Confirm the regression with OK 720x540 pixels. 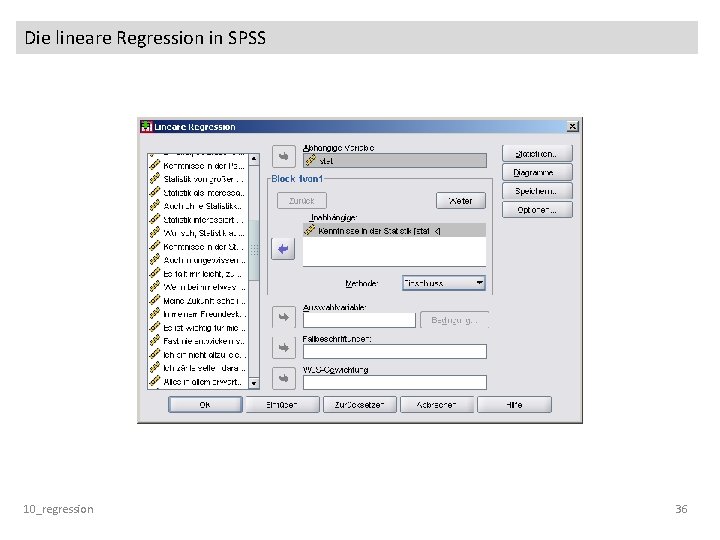[205, 405]
